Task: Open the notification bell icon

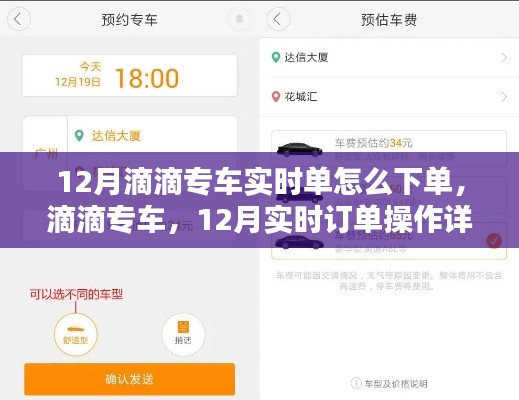Action: tap(239, 19)
